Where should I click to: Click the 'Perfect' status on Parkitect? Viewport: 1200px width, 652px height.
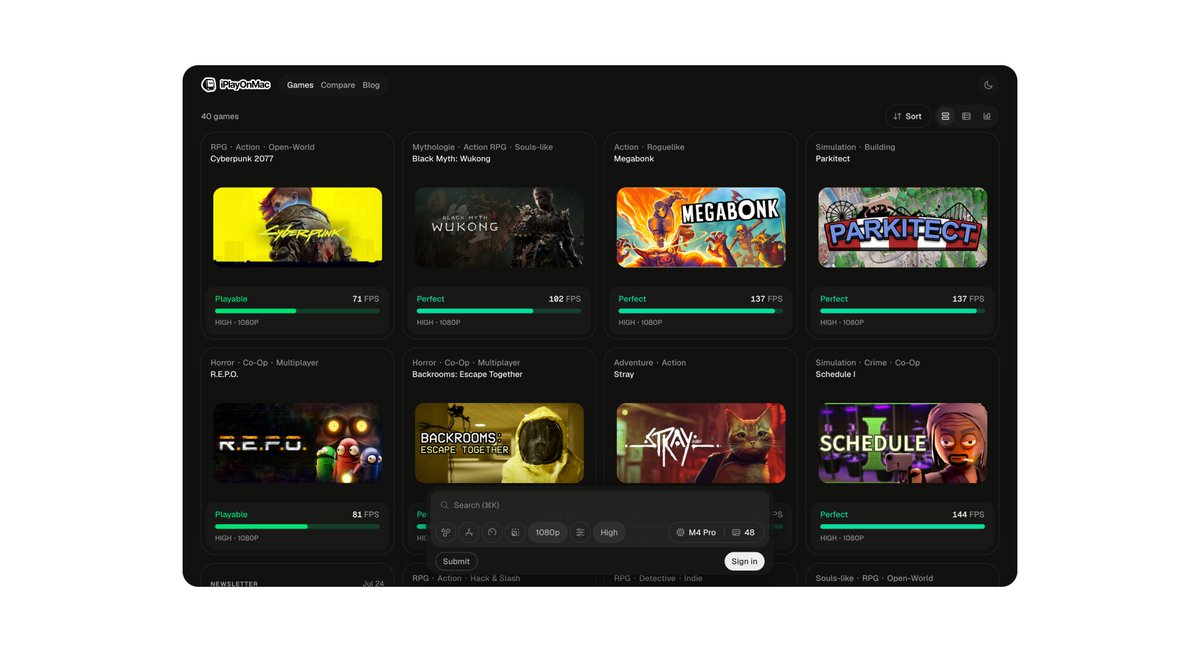[834, 299]
